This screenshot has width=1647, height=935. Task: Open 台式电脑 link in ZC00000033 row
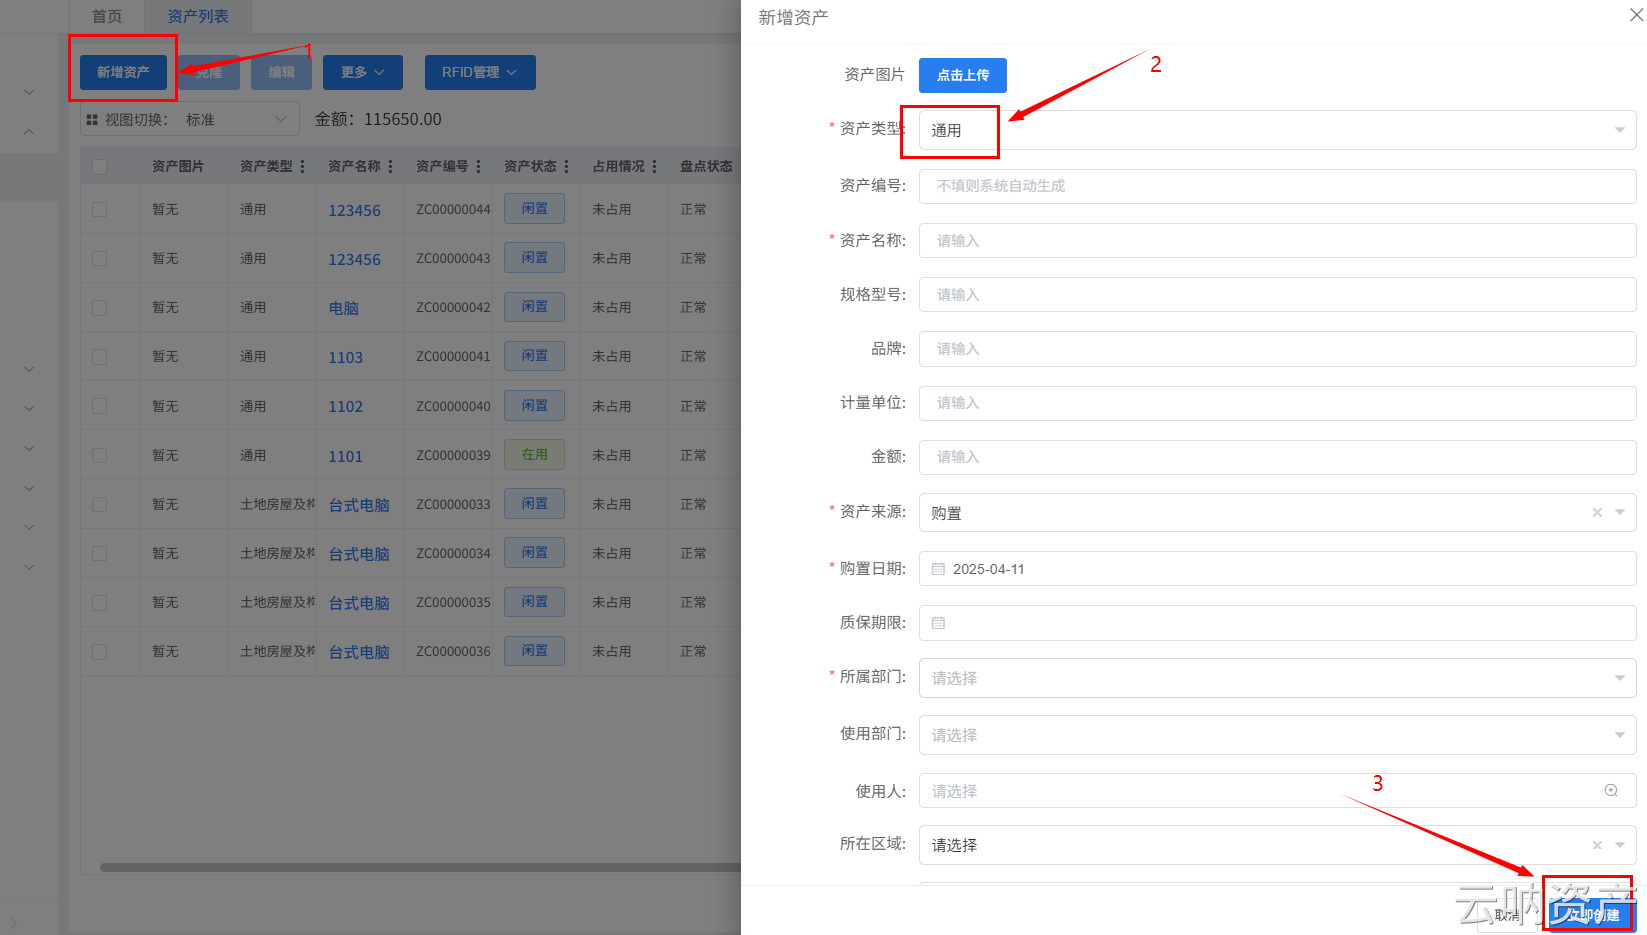coord(359,505)
